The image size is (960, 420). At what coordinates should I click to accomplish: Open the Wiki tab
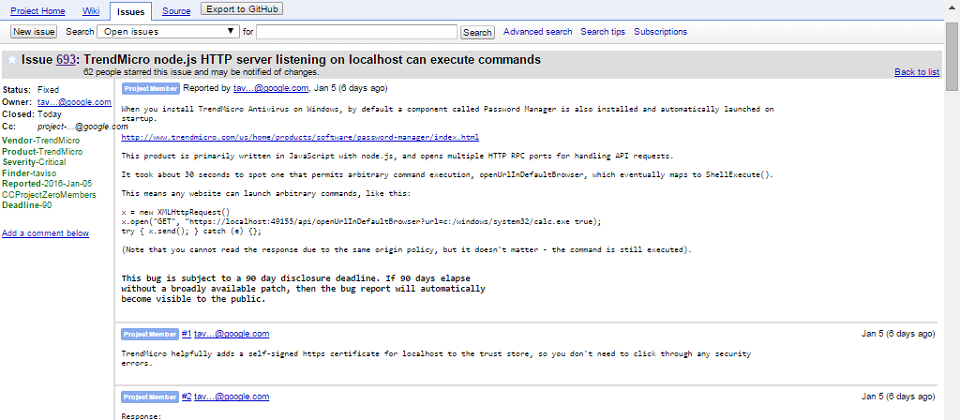coord(91,10)
